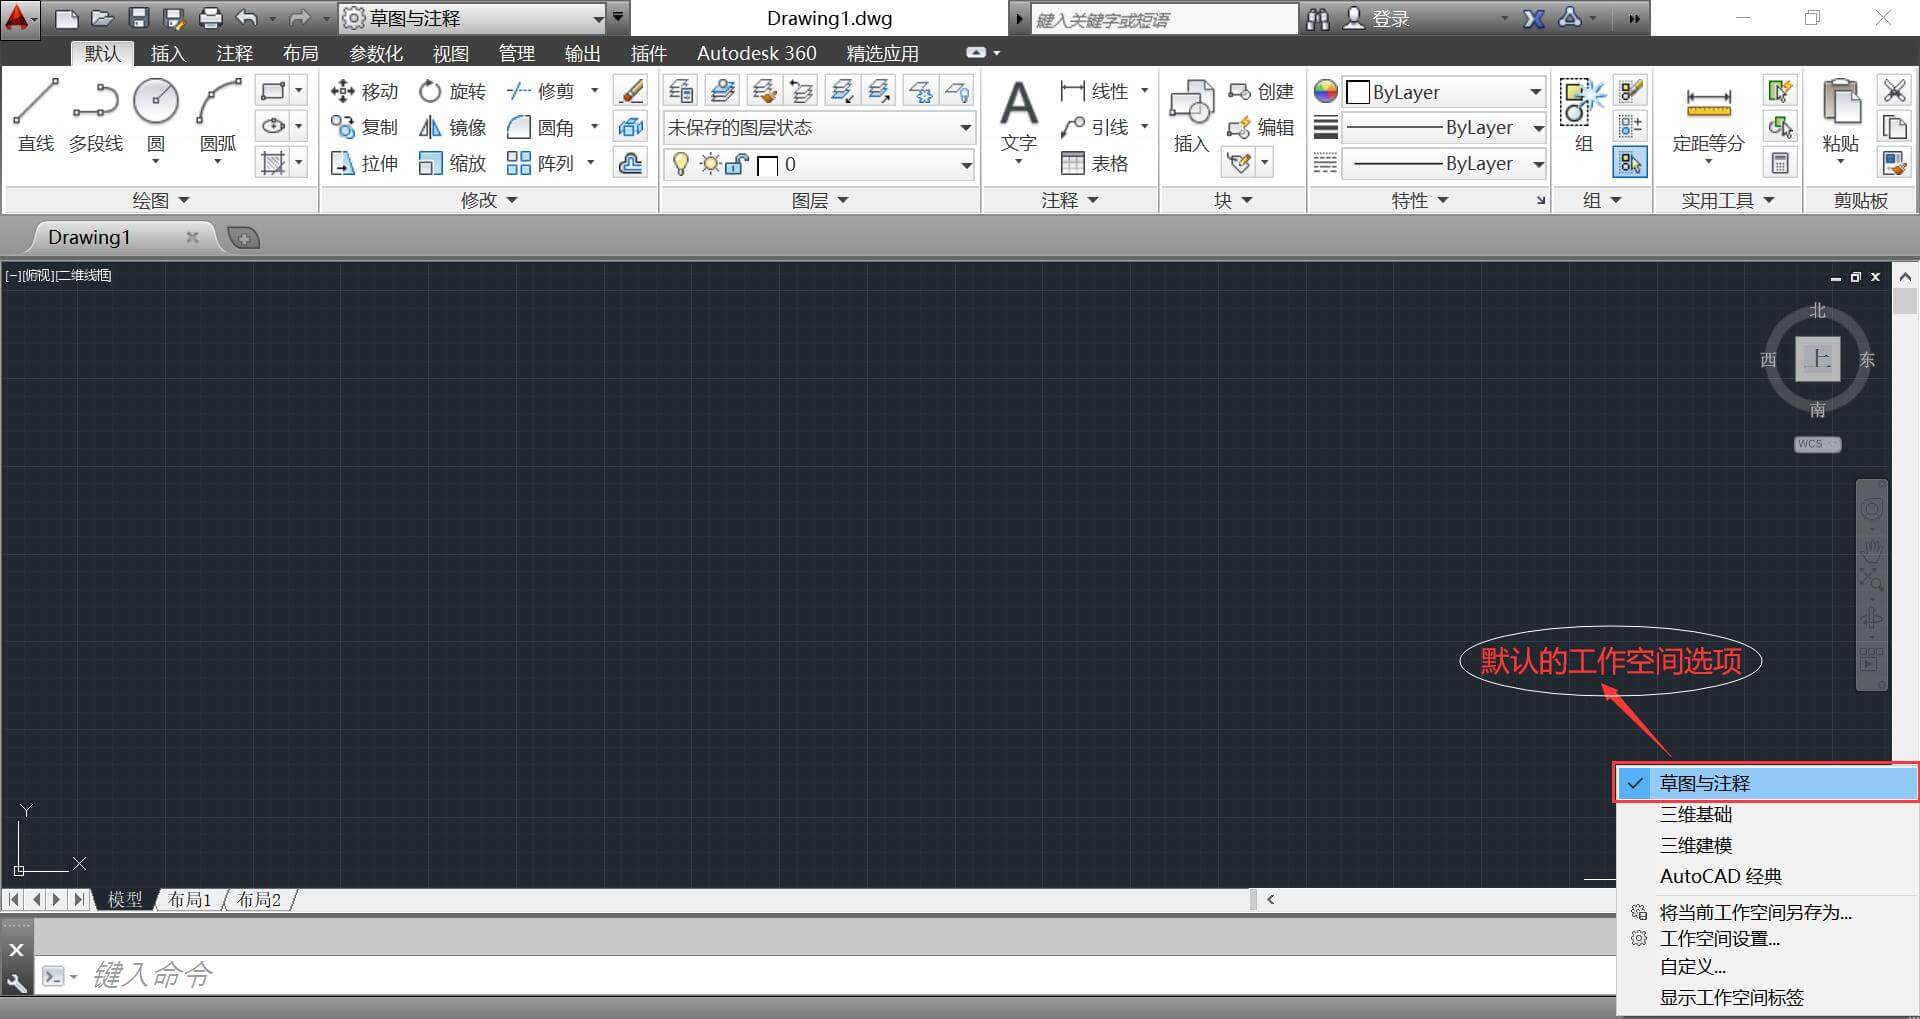This screenshot has height=1019, width=1920.
Task: Click the Linear dimension (线性) tool
Action: (x=1094, y=91)
